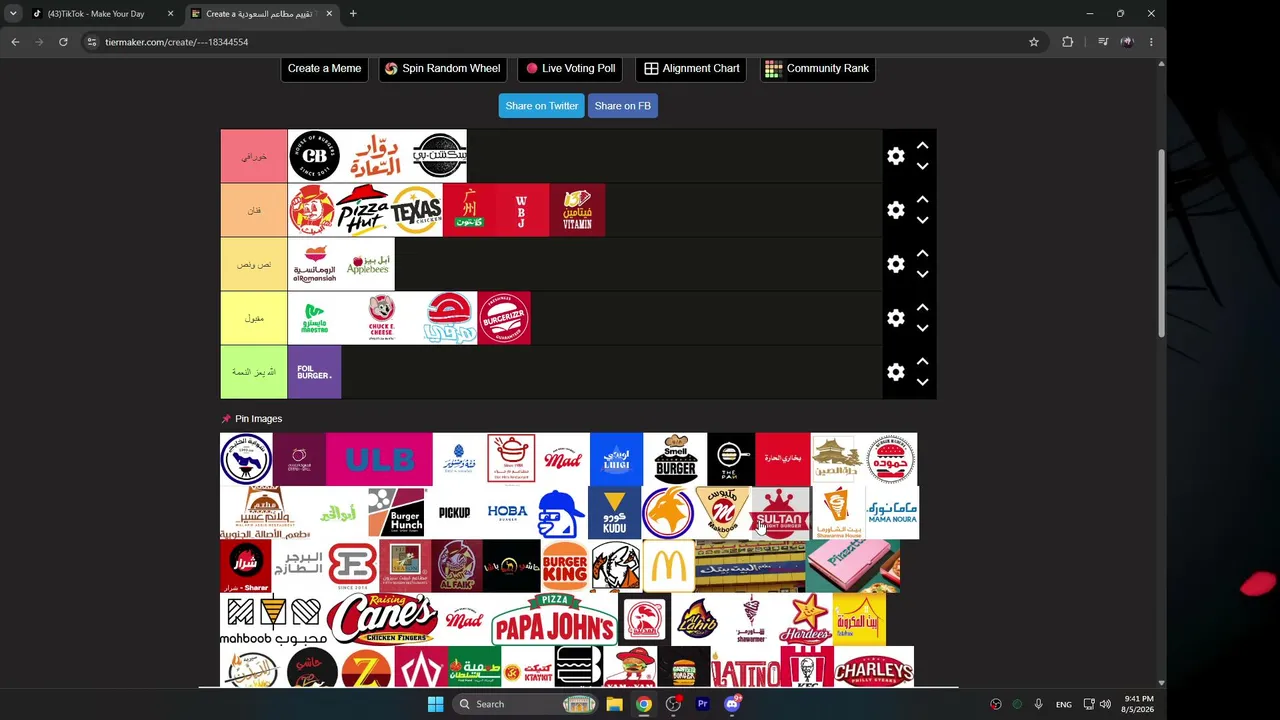
Task: Click the red top tier label
Action: (254, 156)
